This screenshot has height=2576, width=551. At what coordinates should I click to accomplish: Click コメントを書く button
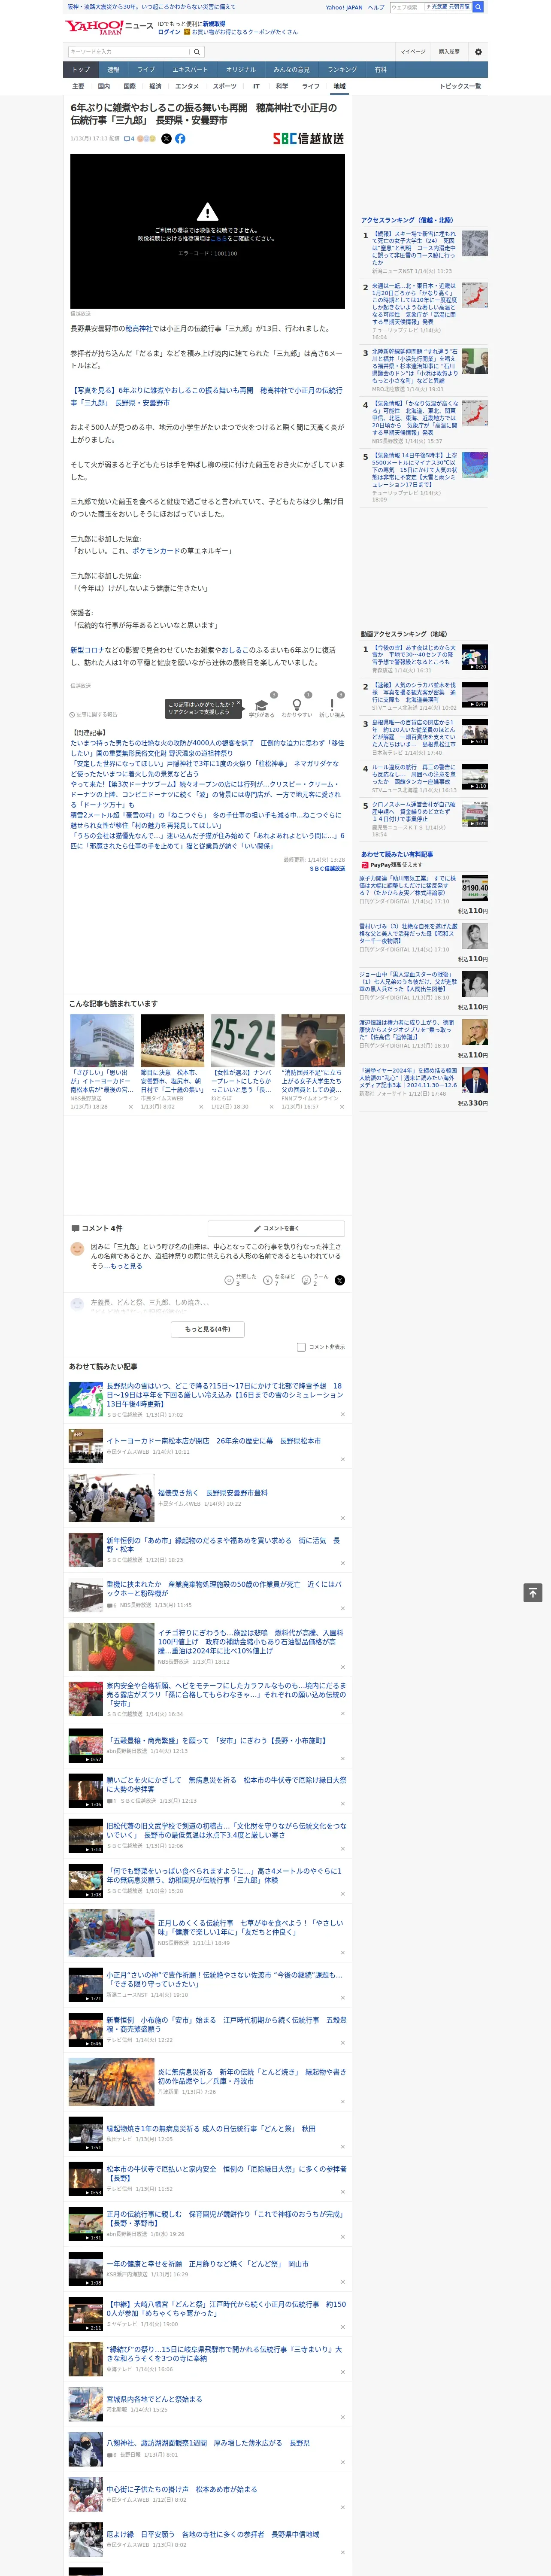point(276,1228)
